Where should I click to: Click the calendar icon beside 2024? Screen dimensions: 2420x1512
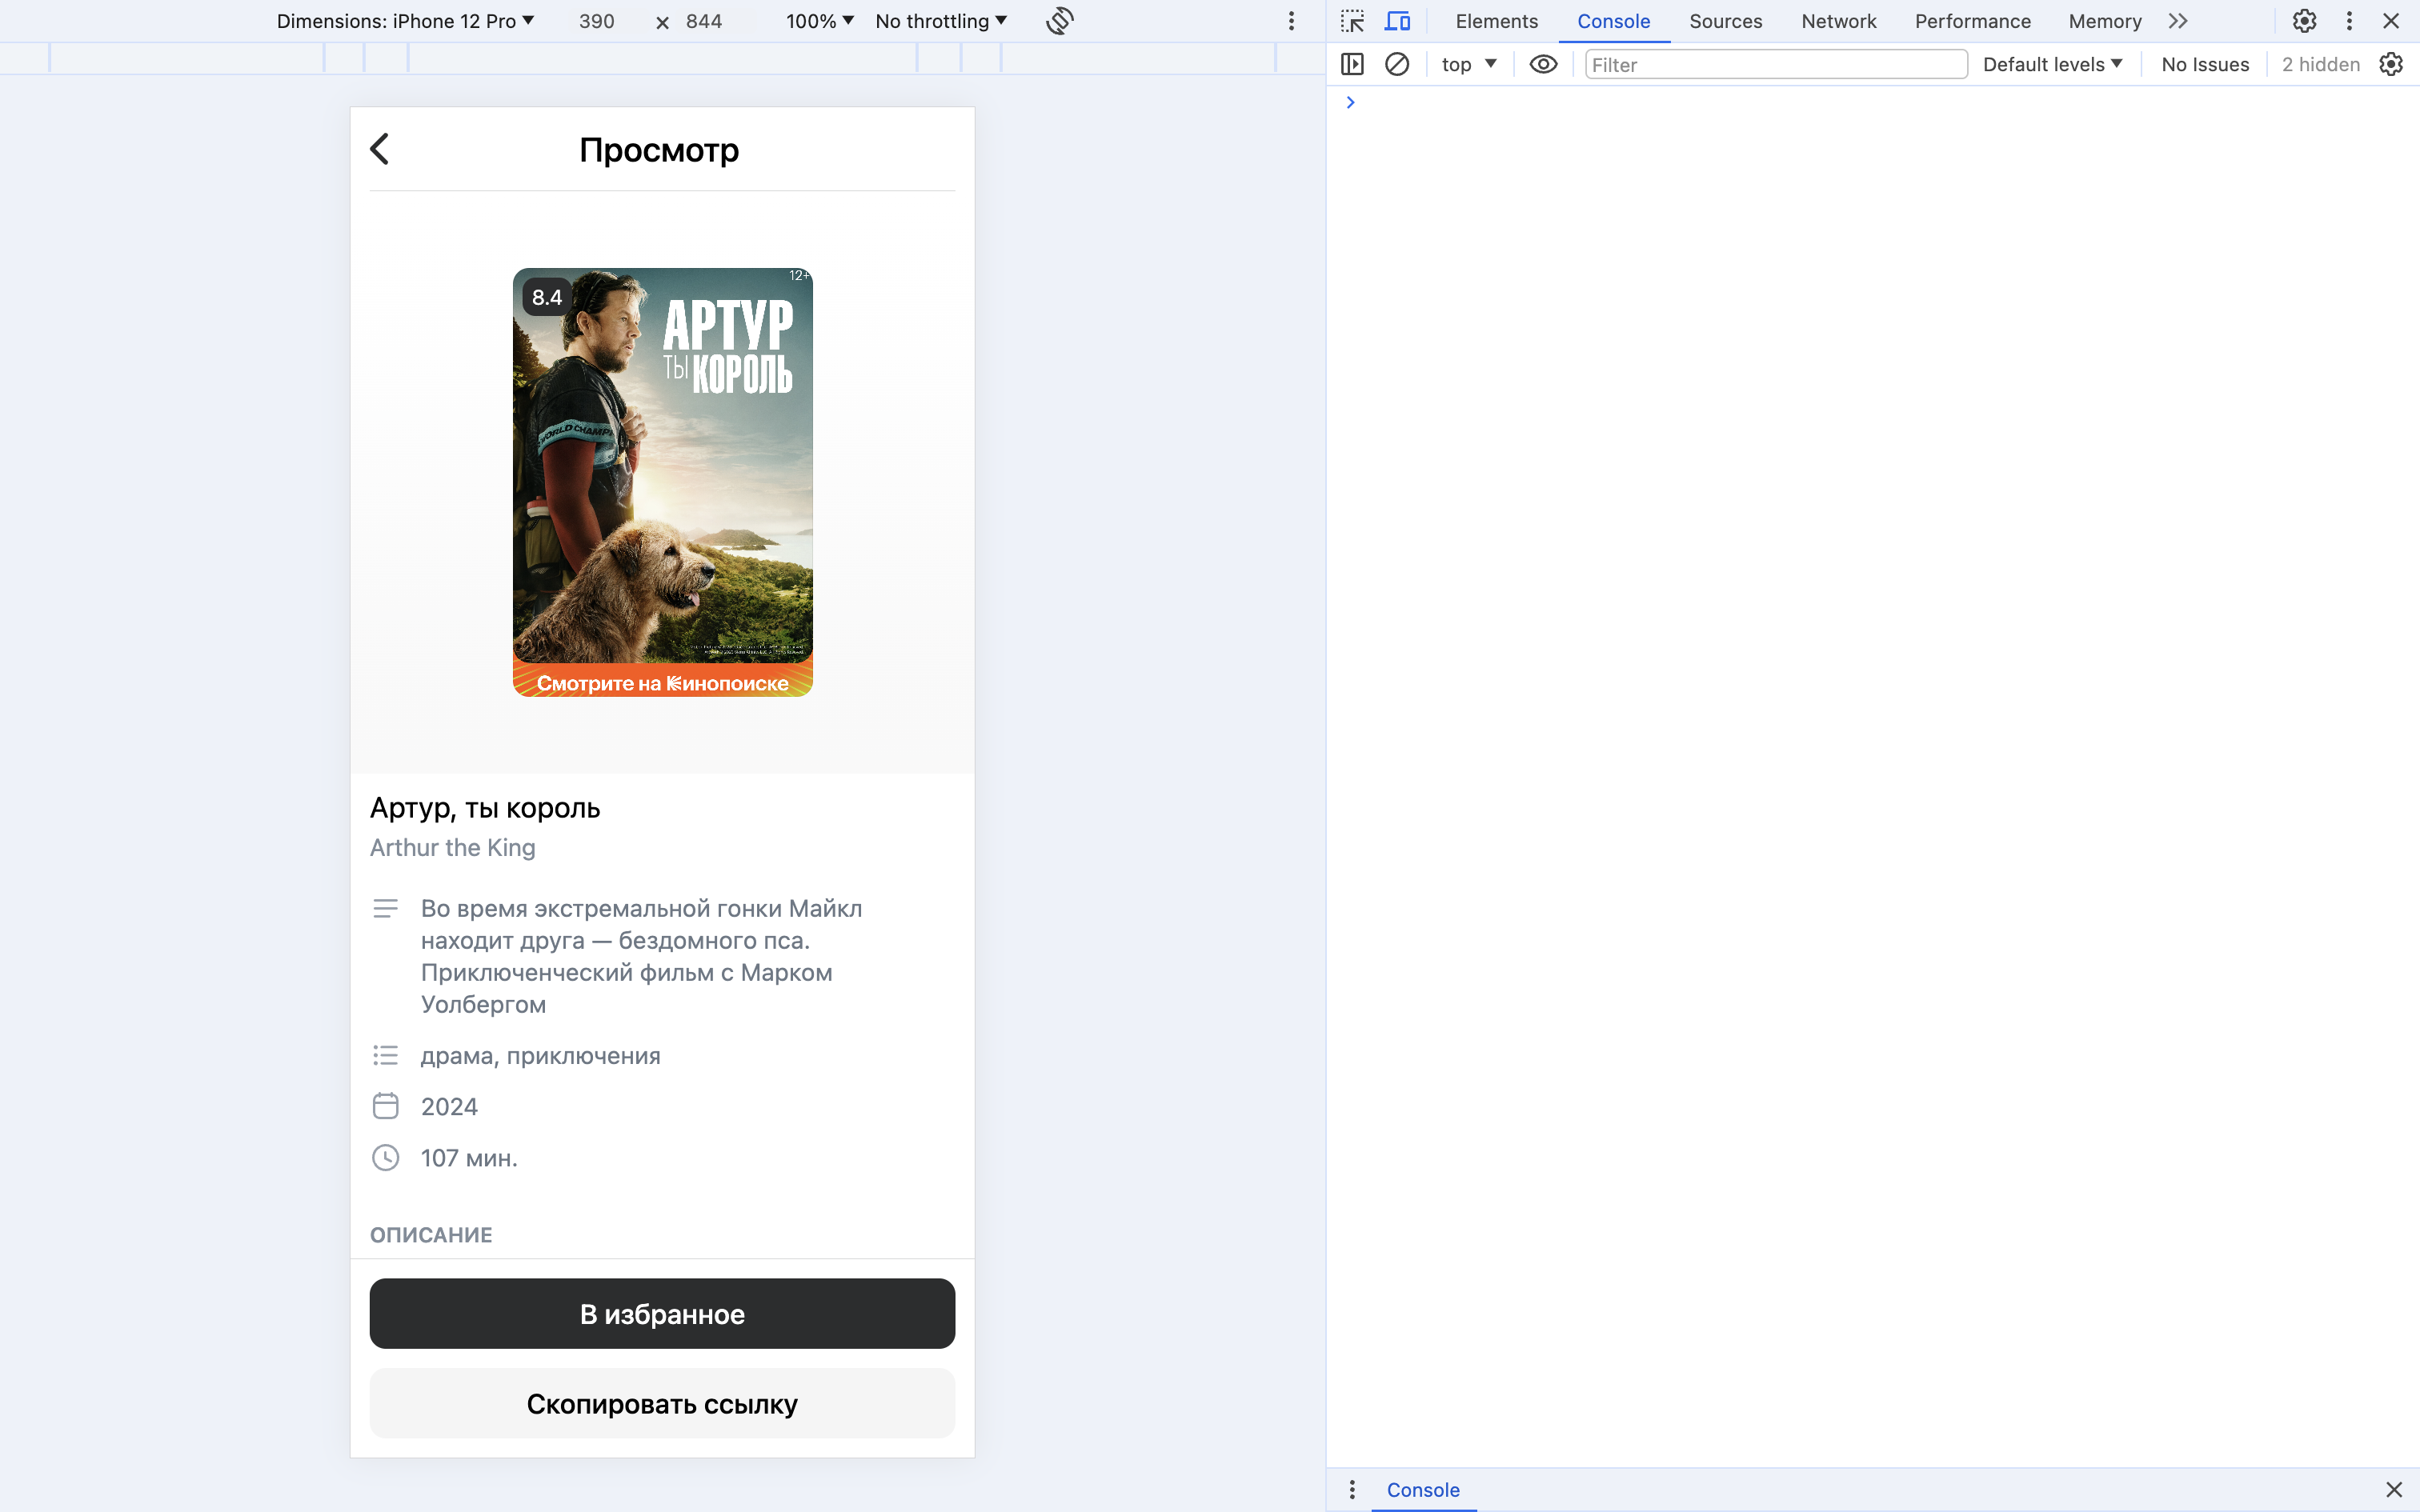click(x=385, y=1105)
